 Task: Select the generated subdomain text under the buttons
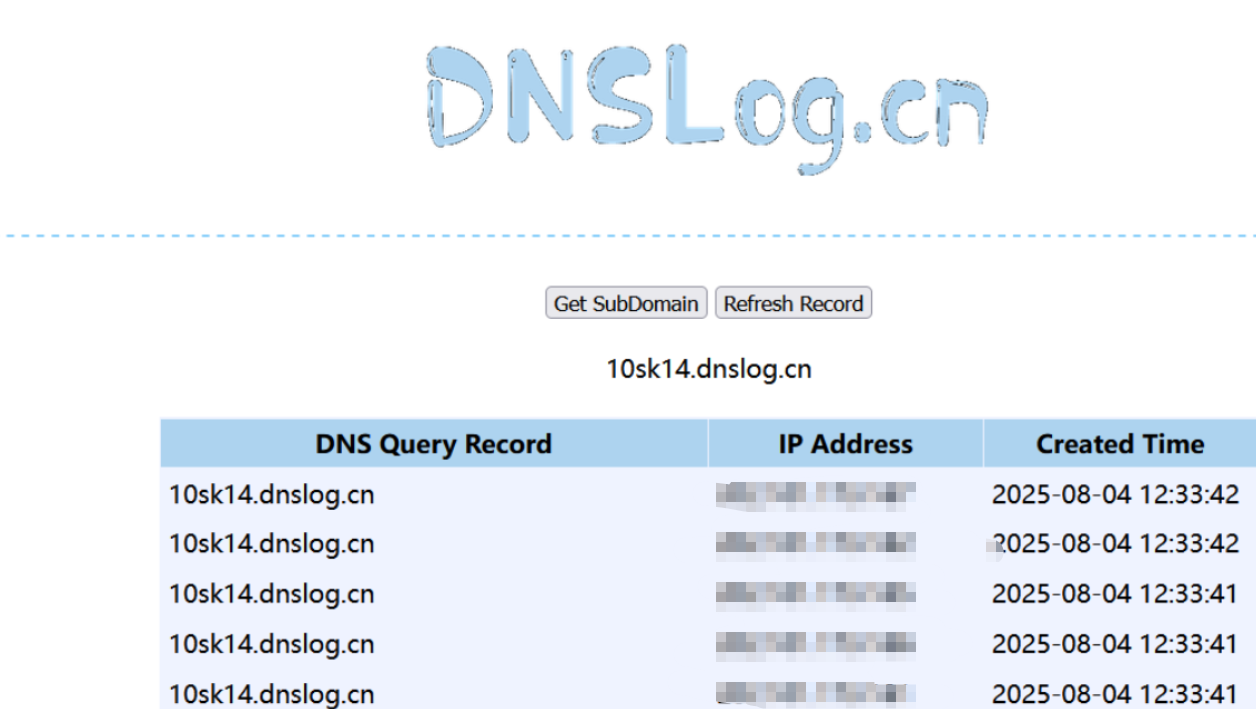pyautogui.click(x=709, y=369)
